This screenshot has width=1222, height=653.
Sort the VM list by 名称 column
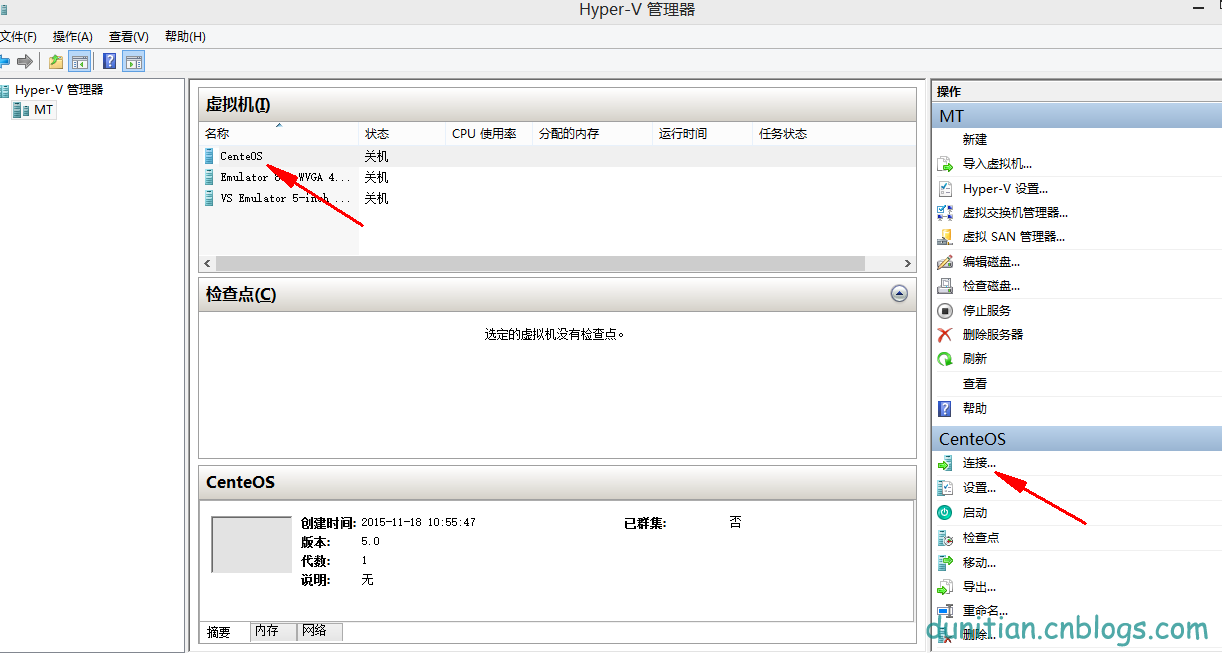point(278,134)
